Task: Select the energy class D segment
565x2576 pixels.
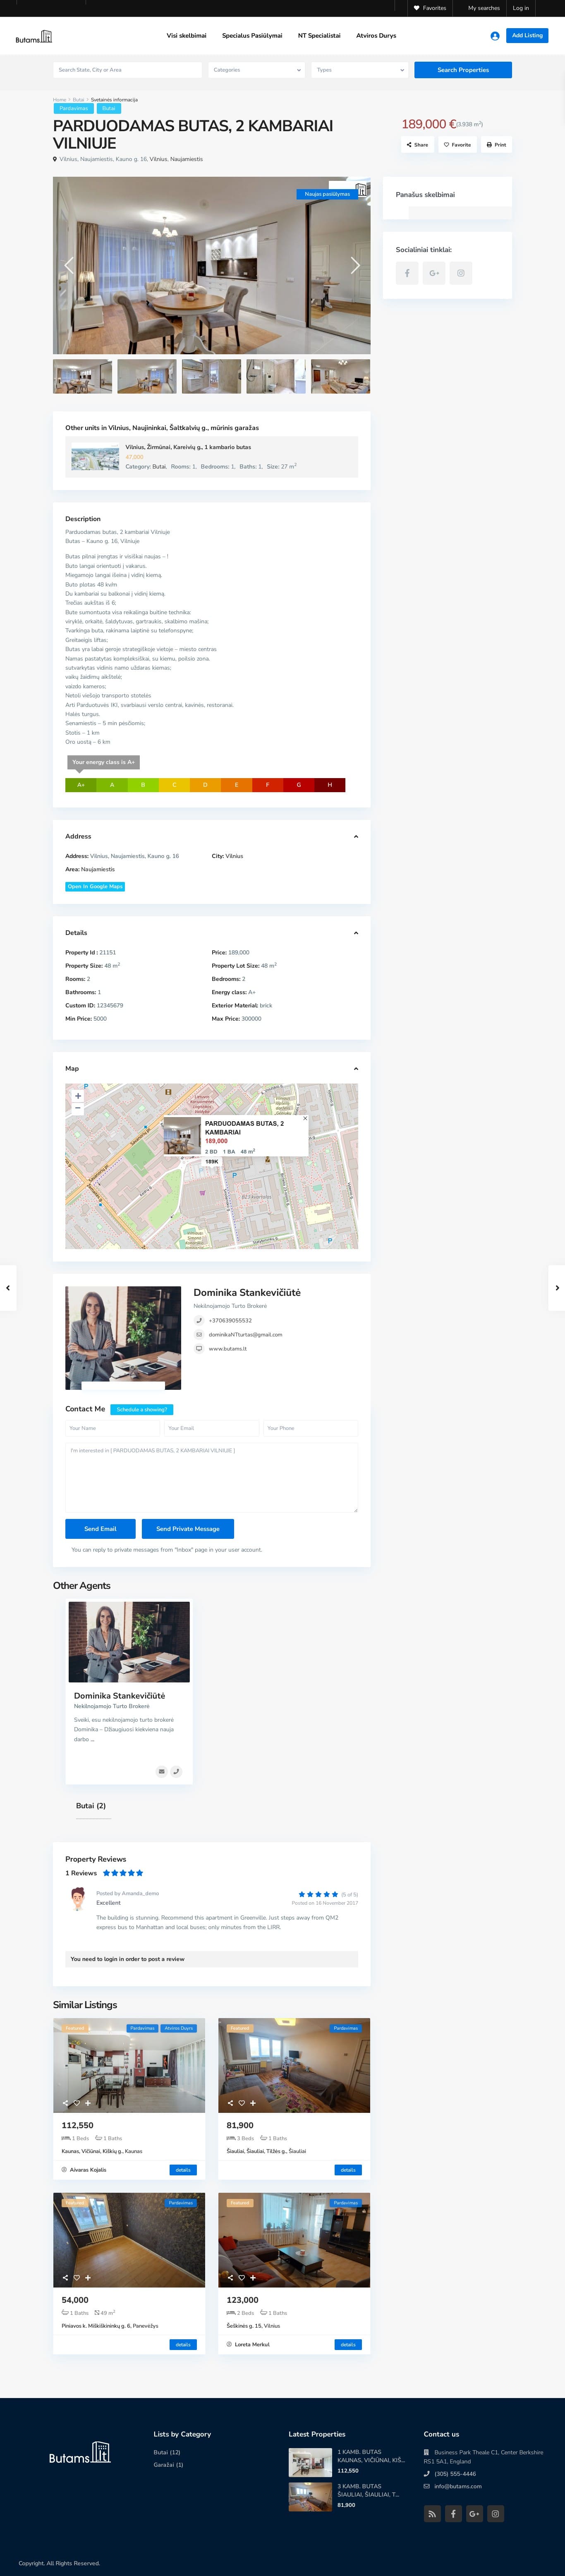Action: pos(205,785)
